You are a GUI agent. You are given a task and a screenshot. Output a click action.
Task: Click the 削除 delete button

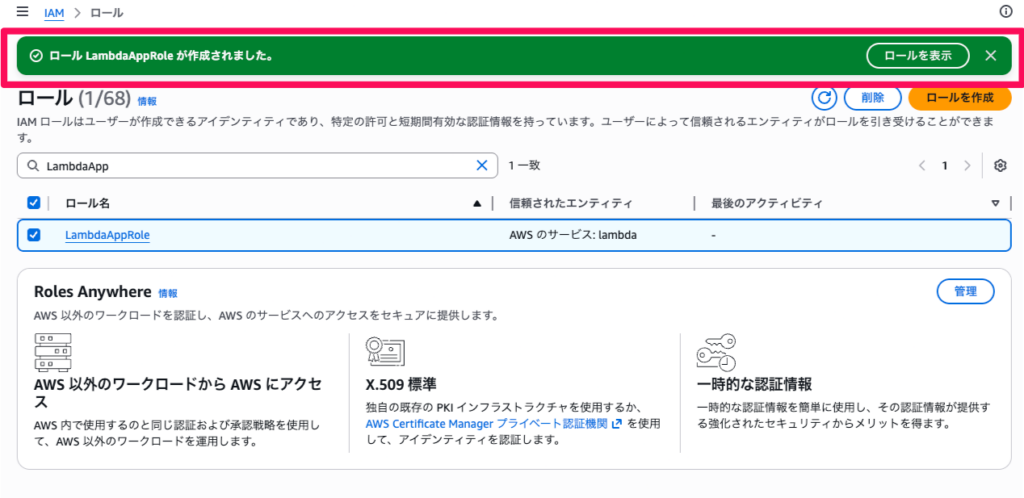[x=871, y=97]
